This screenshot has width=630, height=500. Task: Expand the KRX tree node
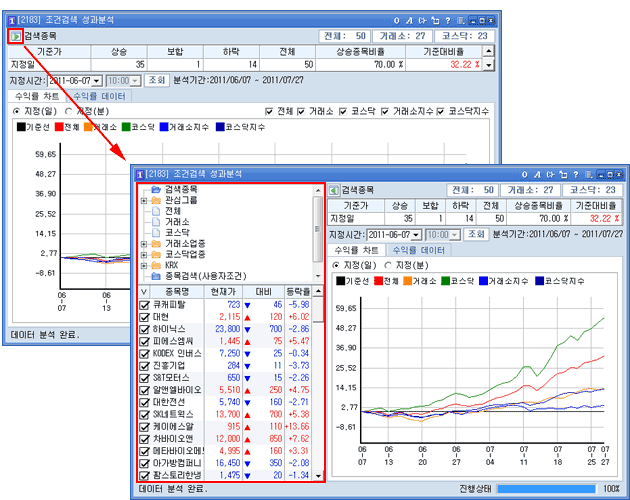[144, 265]
